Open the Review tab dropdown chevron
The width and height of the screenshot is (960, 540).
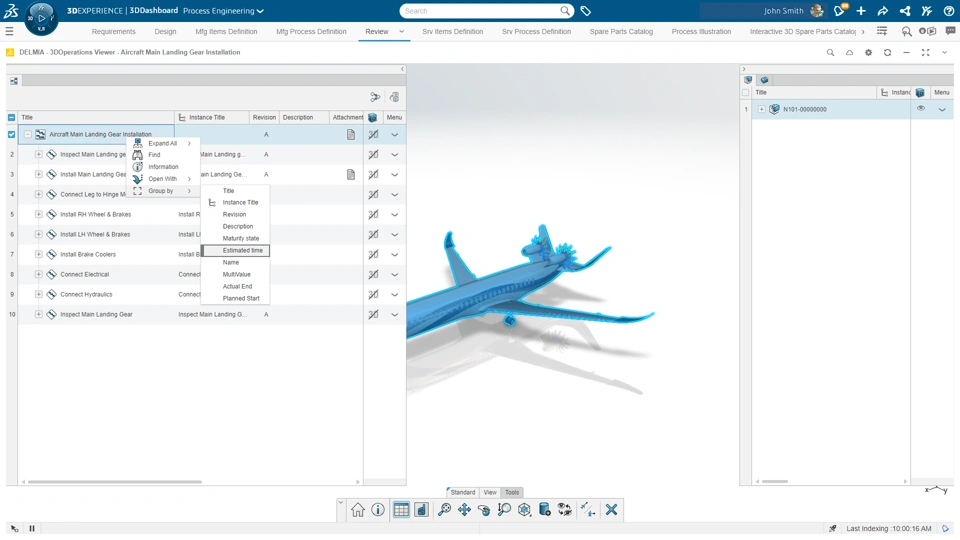click(x=402, y=31)
